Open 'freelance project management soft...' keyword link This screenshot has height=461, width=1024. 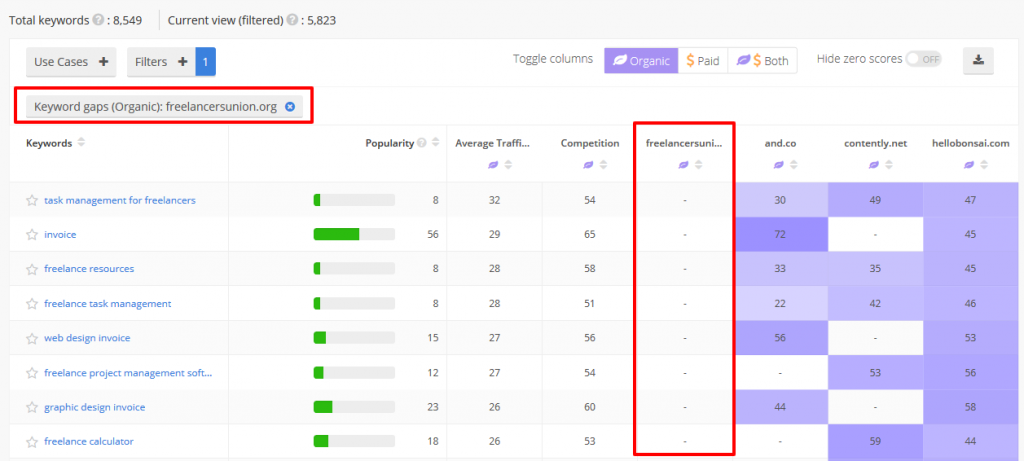[x=128, y=373]
